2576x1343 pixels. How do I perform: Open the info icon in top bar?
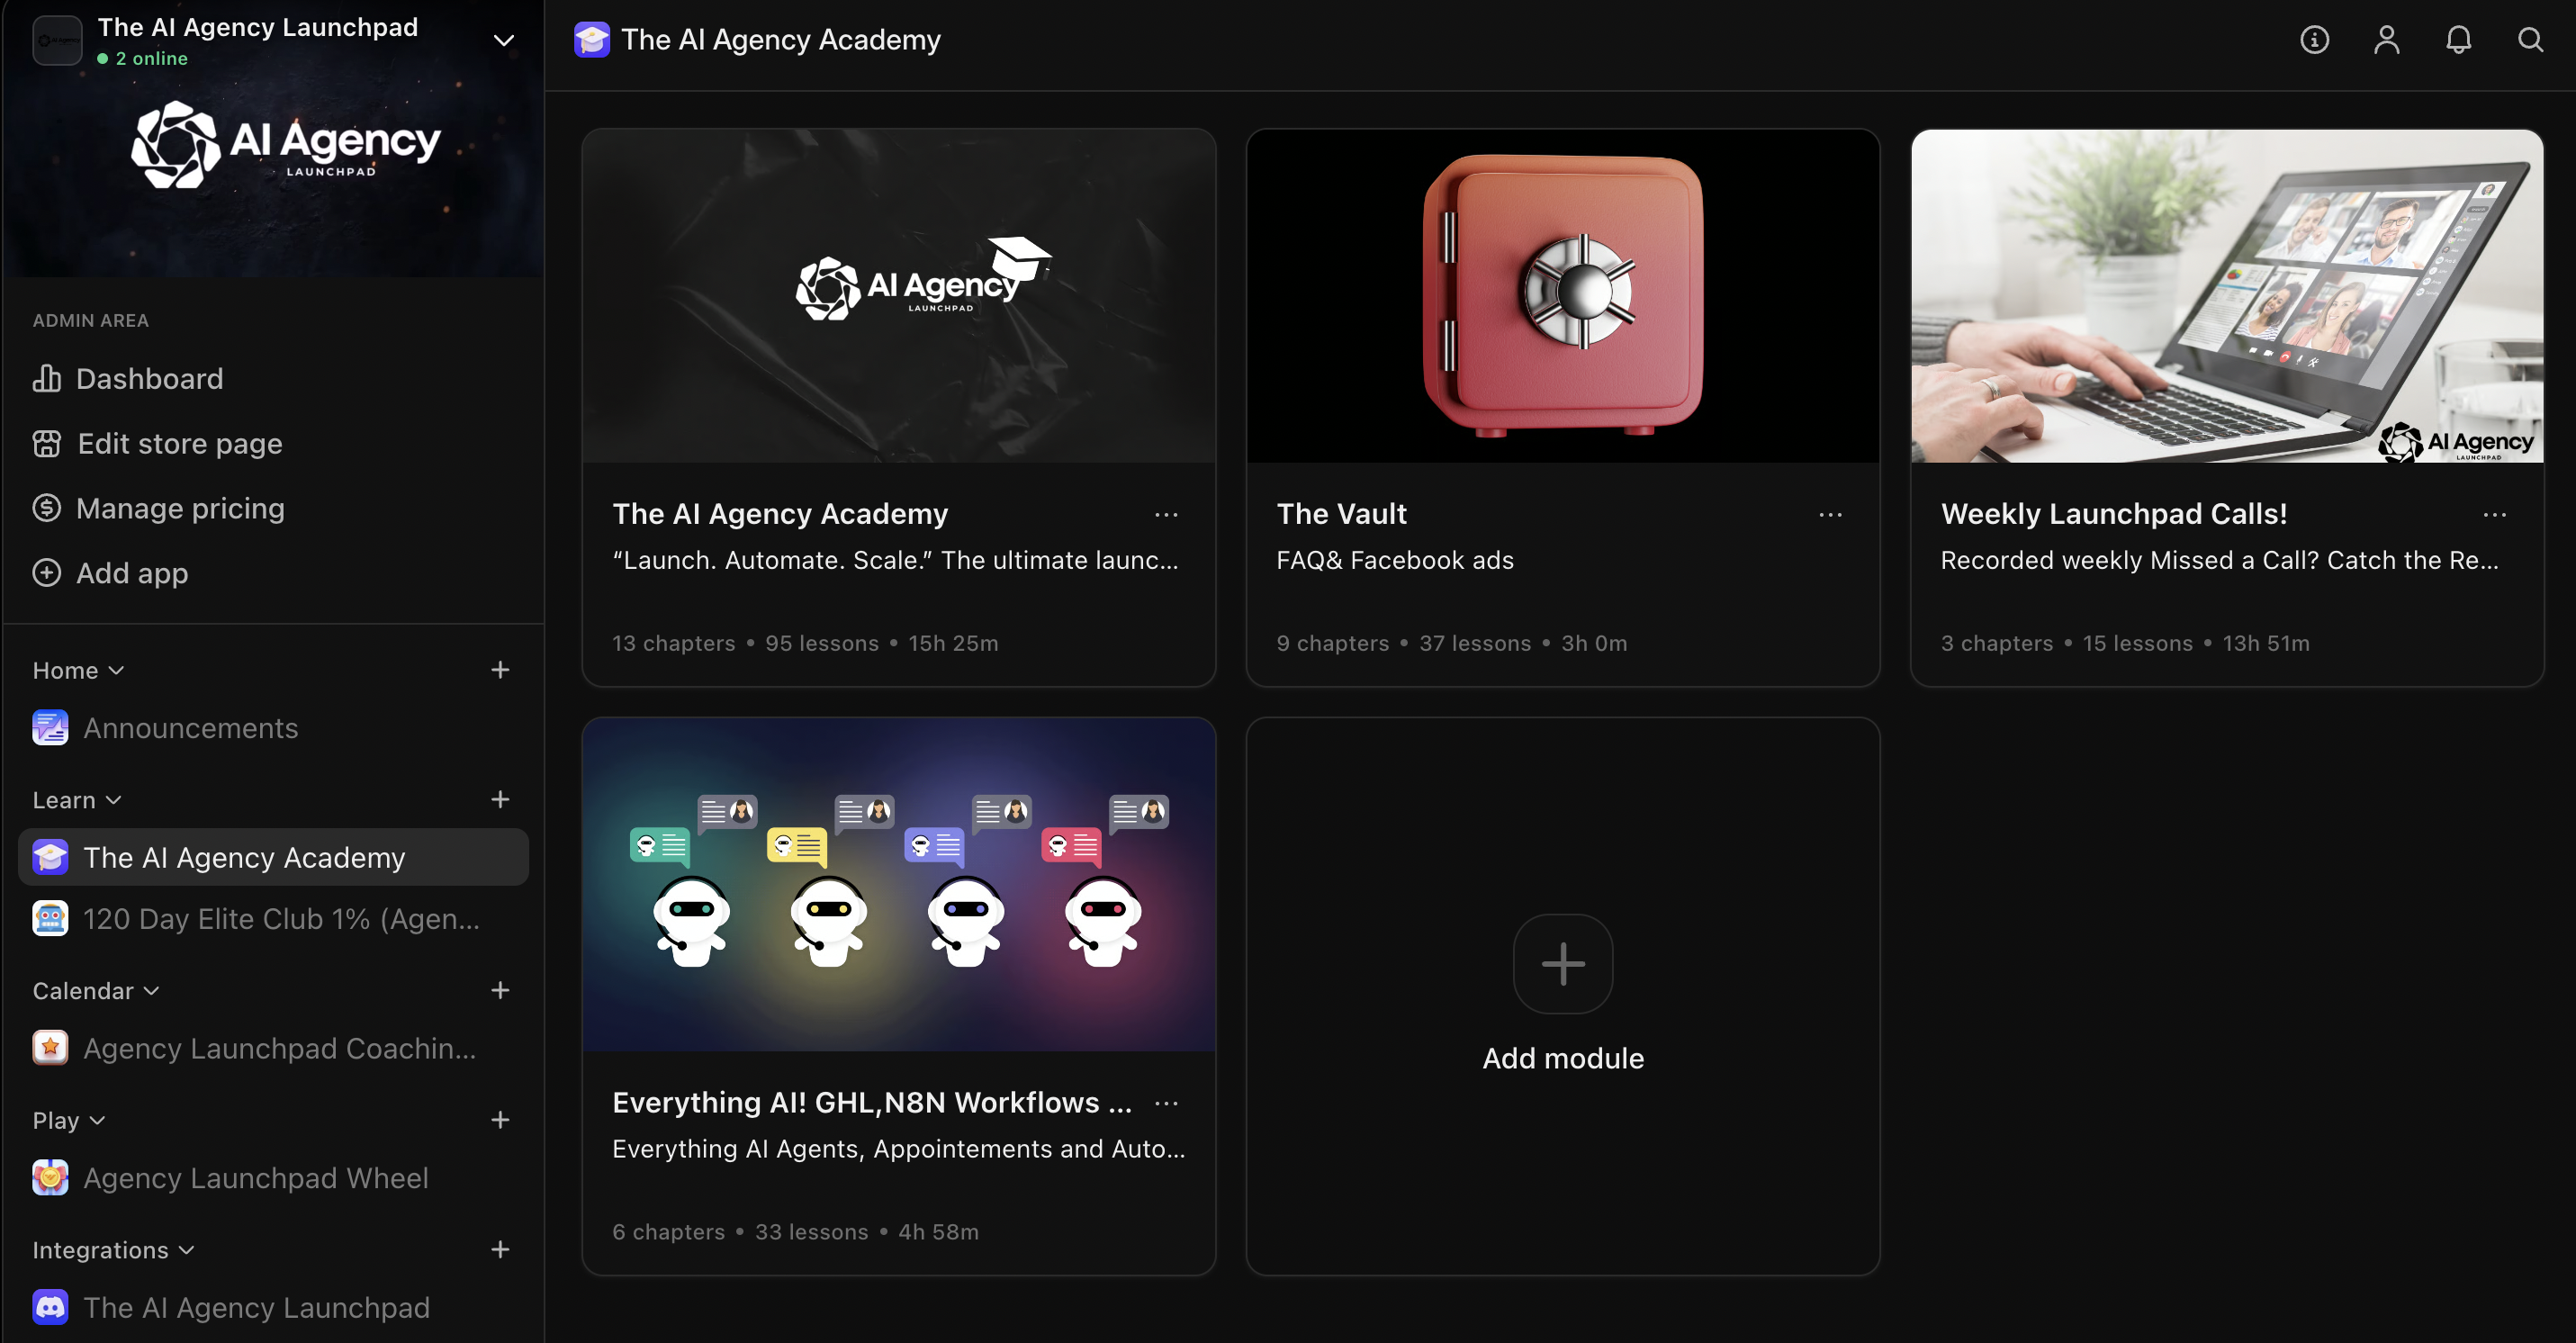(2314, 40)
